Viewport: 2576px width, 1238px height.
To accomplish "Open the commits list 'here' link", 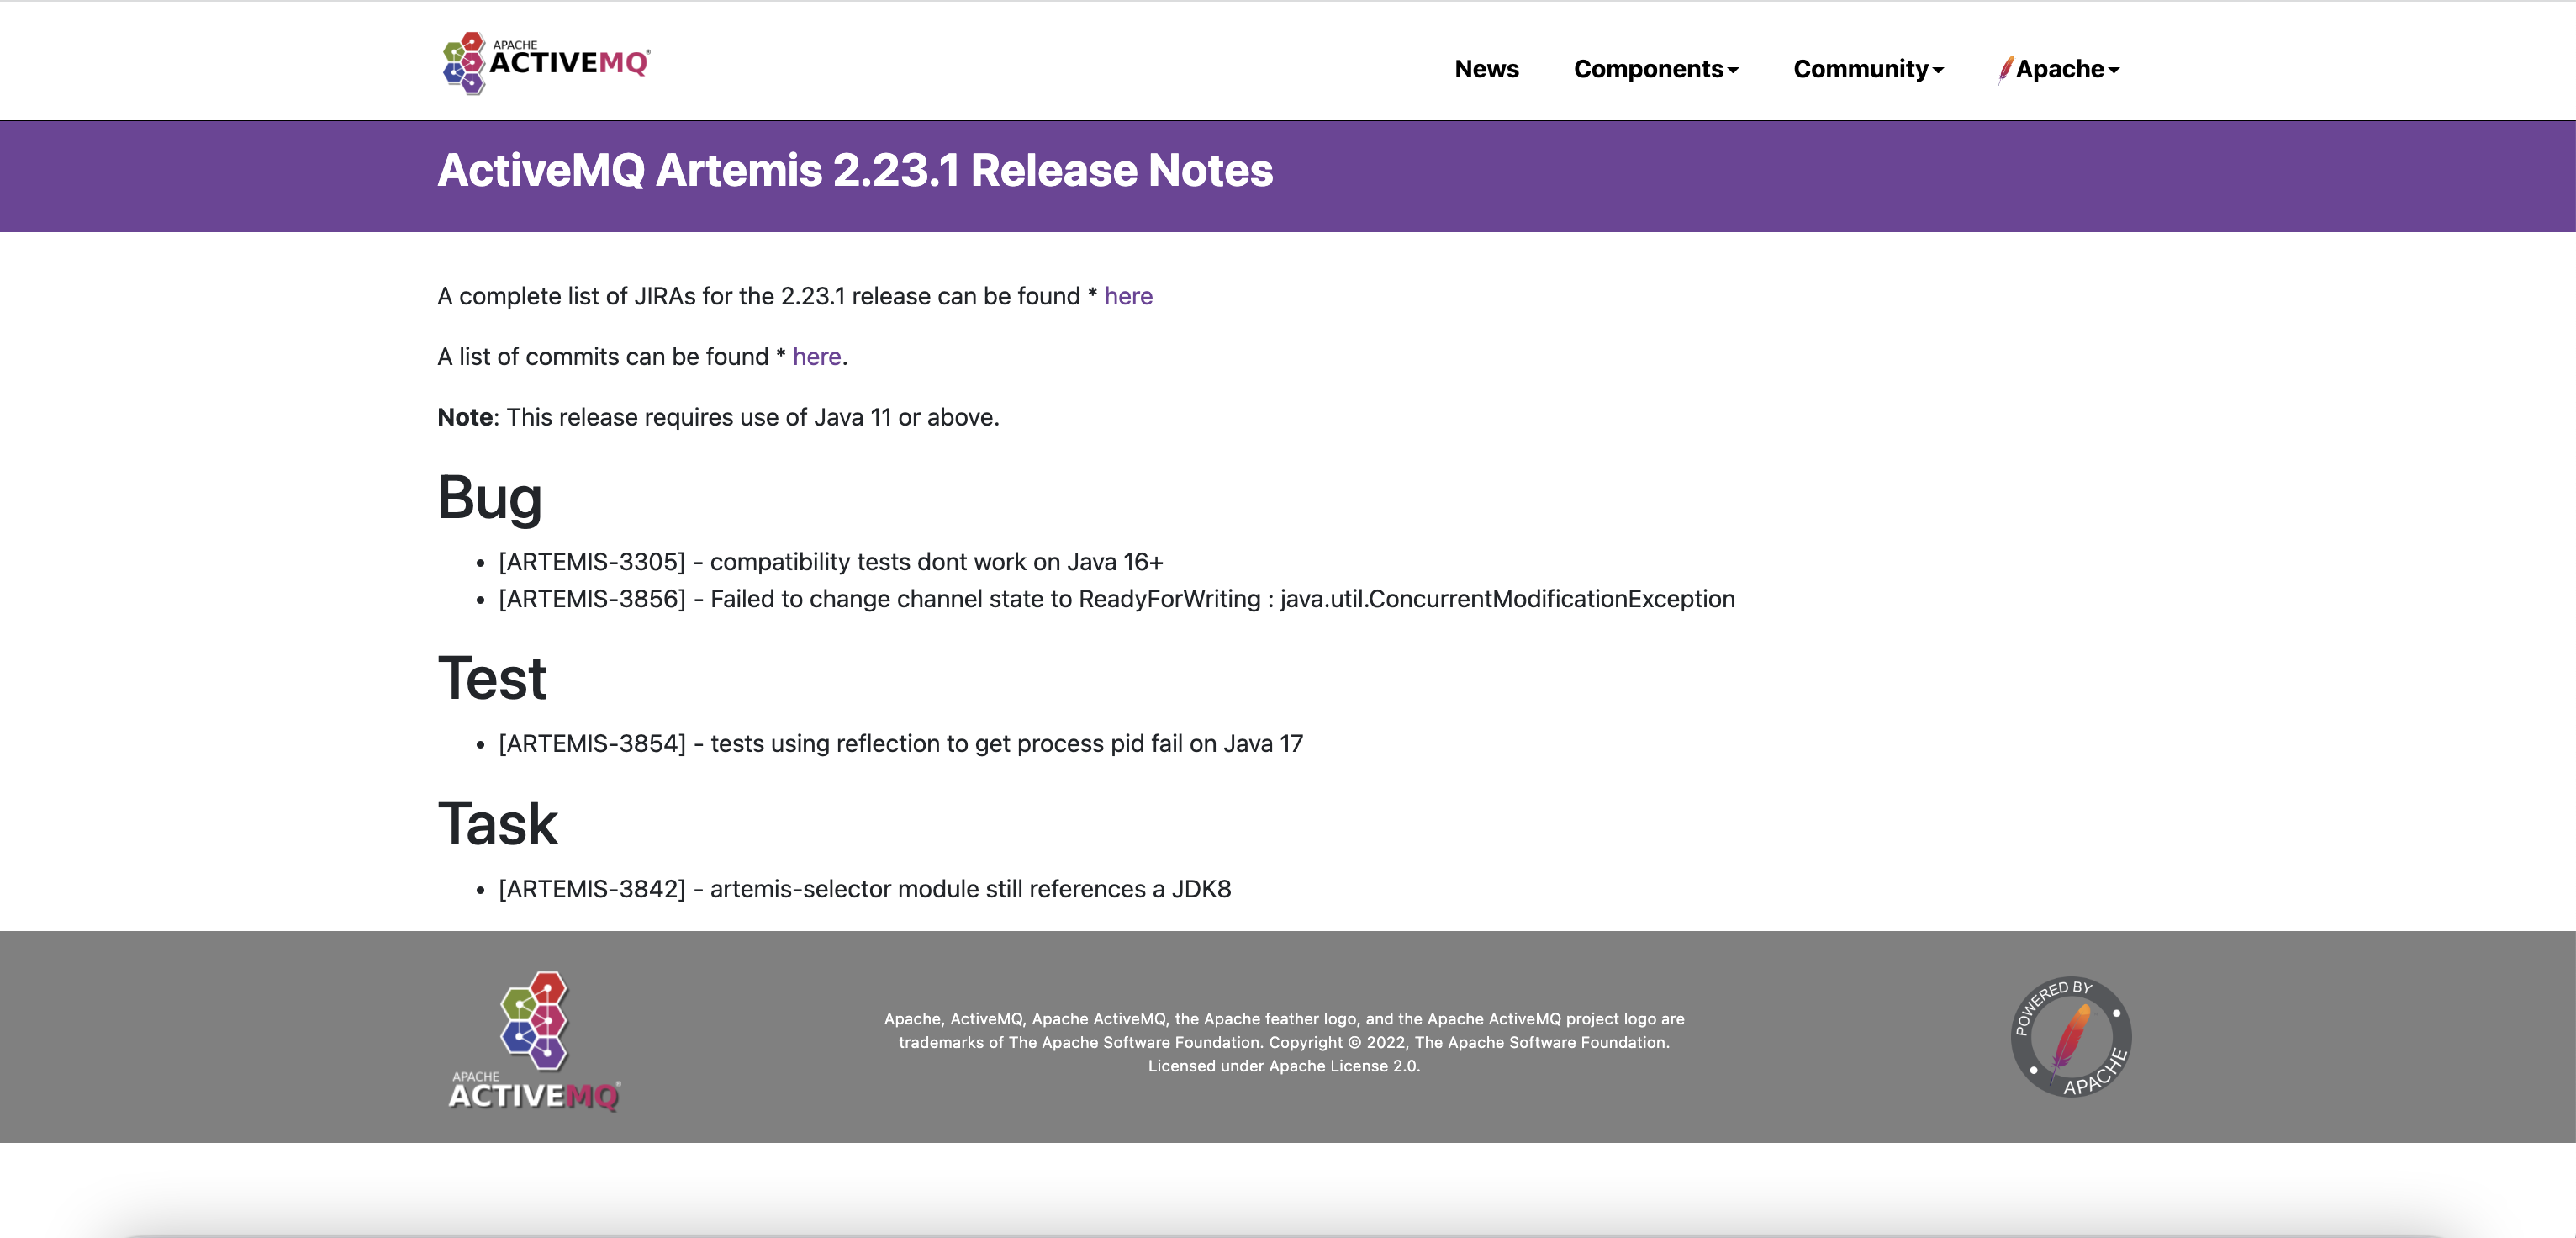I will (816, 357).
